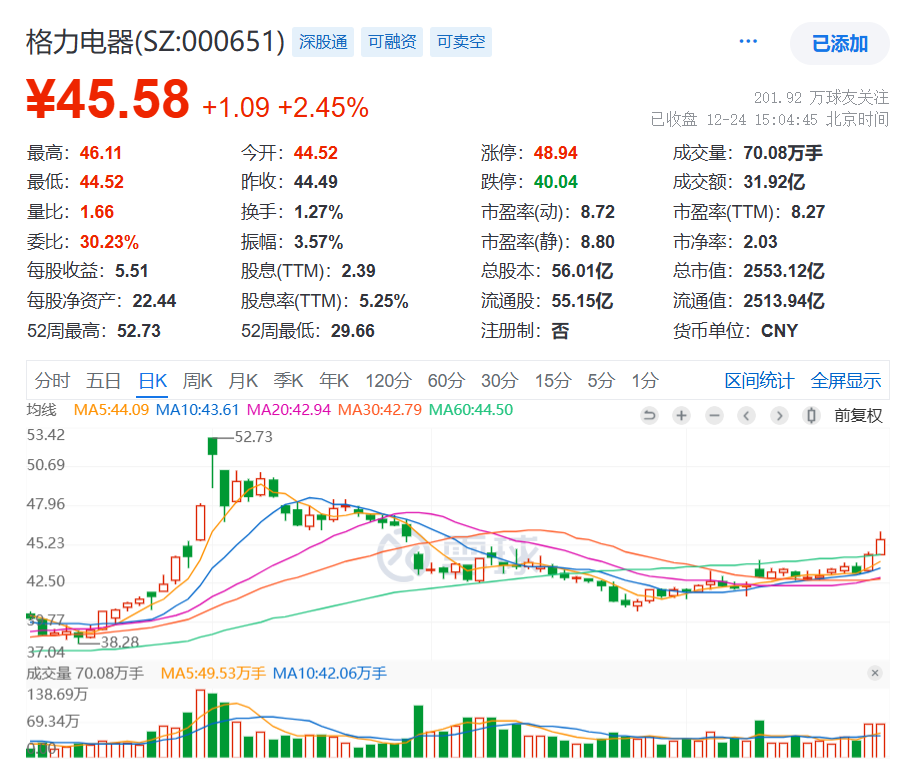Click the 均线 label above the chart
This screenshot has width=915, height=759.
click(x=41, y=410)
